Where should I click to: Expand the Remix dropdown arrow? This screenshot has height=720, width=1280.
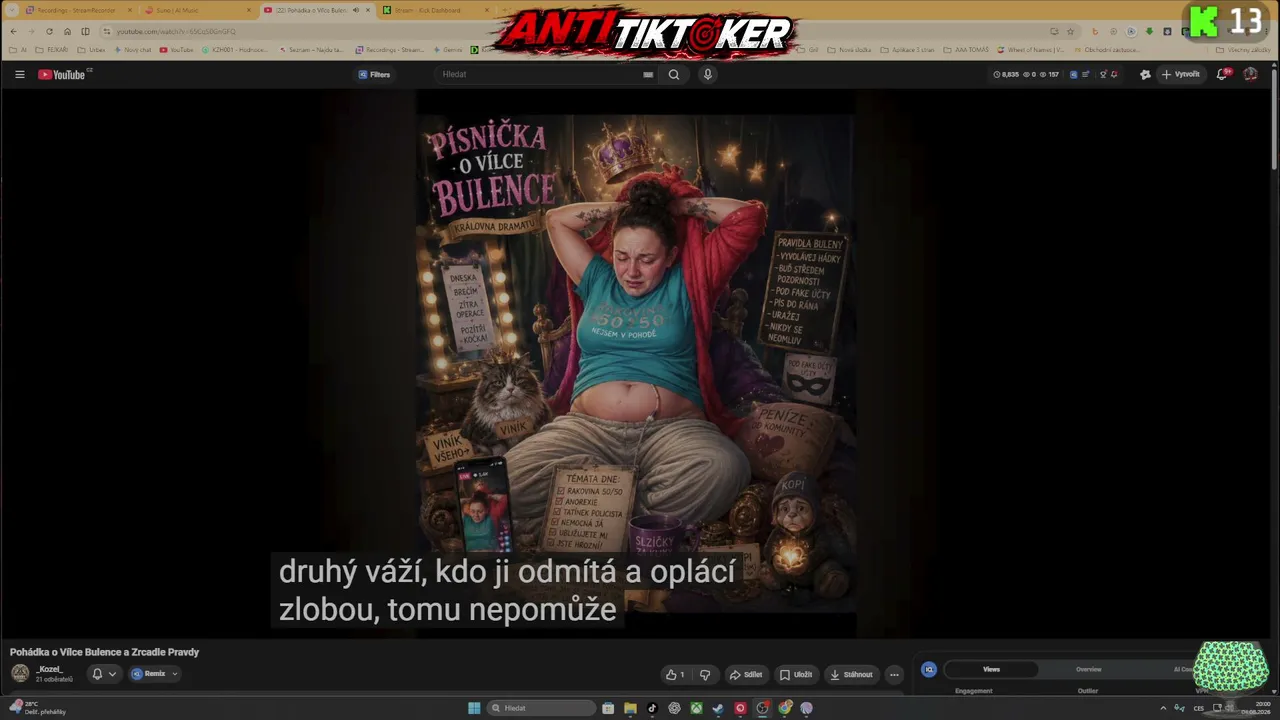[x=175, y=674]
